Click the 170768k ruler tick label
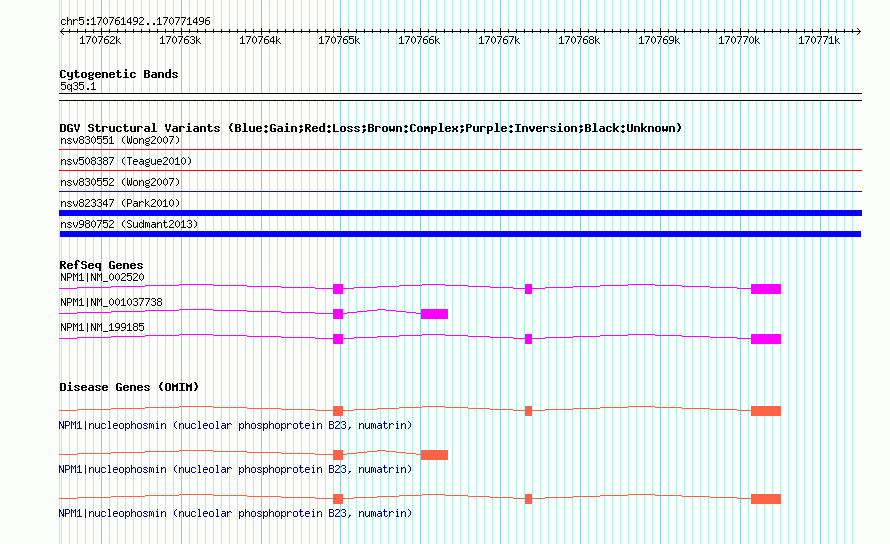This screenshot has height=544, width=890. point(579,40)
